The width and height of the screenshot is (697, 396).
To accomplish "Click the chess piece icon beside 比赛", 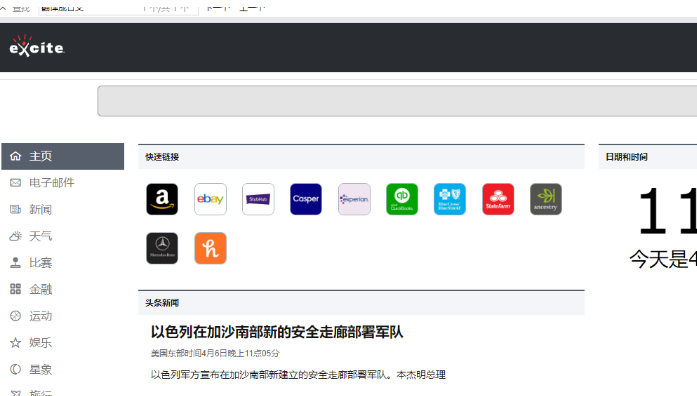I will tap(16, 263).
